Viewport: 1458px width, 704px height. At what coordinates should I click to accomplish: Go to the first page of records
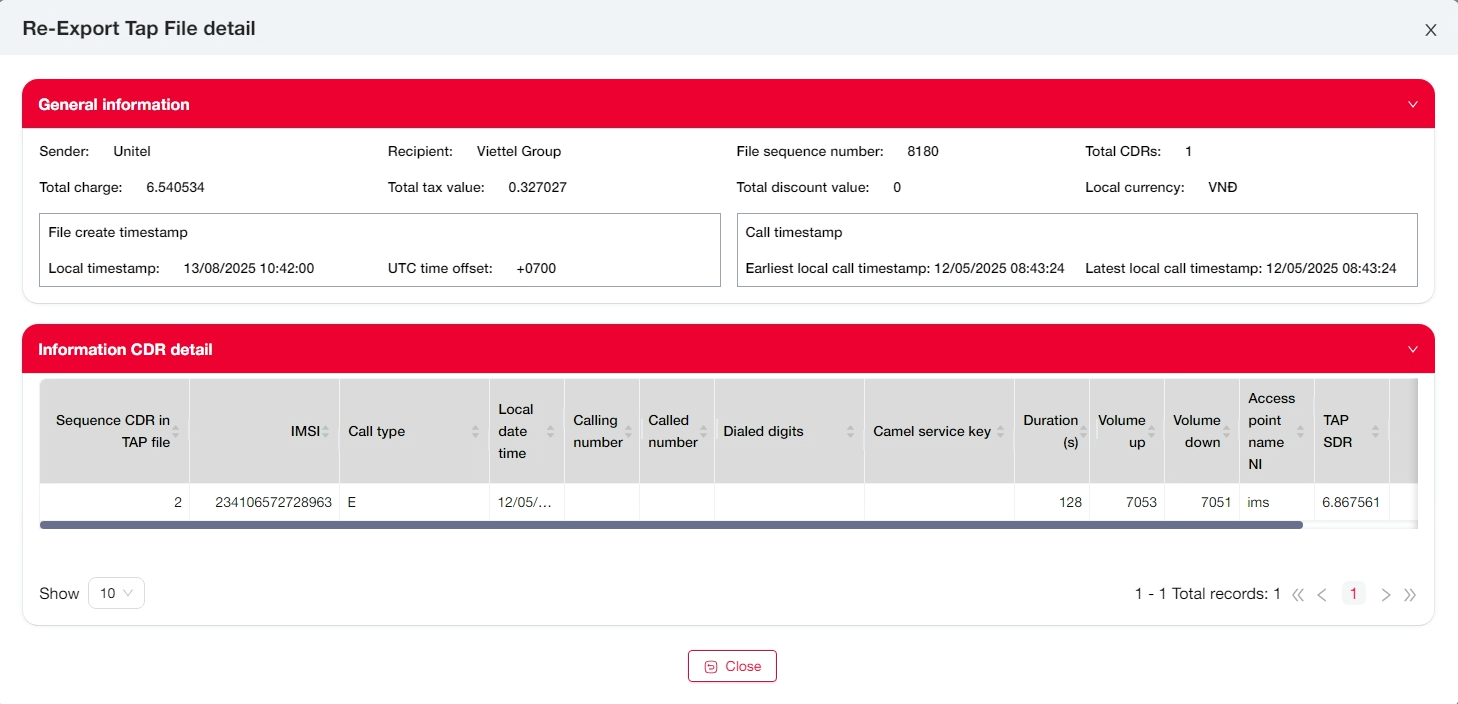point(1298,595)
